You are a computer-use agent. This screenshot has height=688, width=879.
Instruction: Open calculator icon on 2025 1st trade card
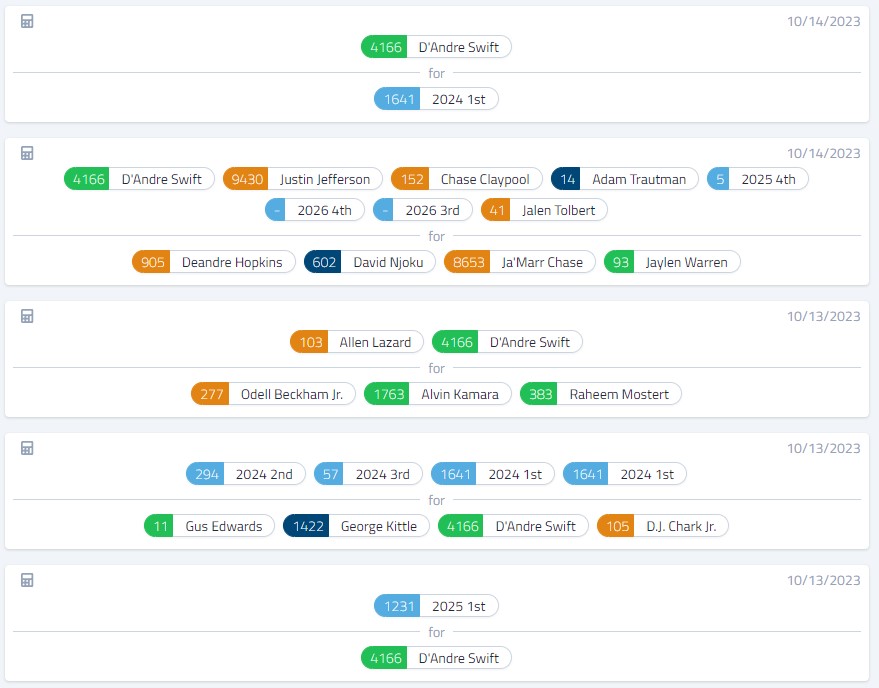click(x=27, y=580)
